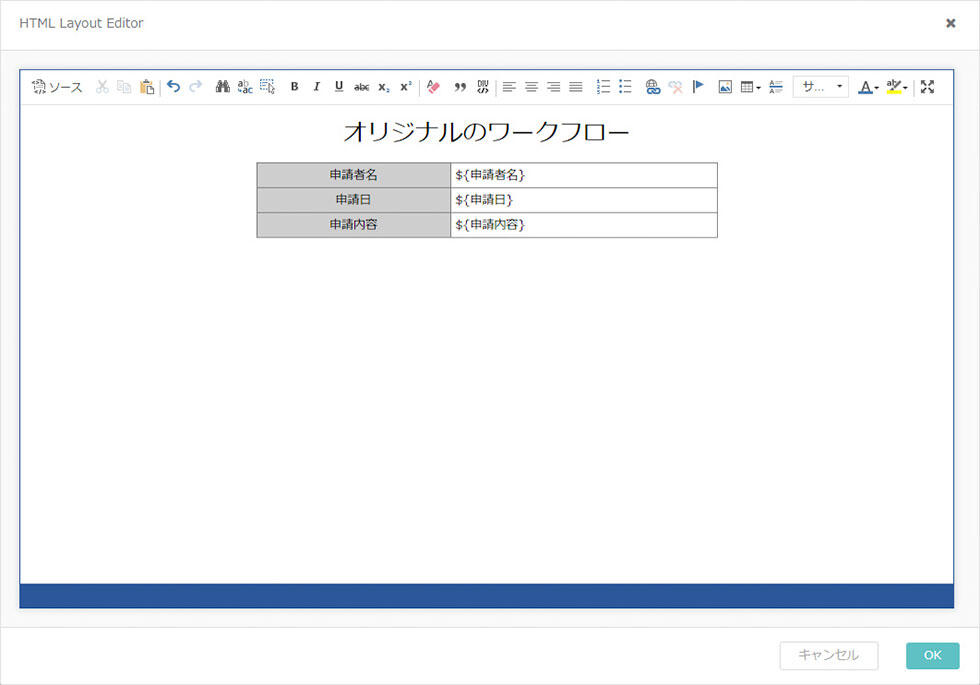Insert a block quote
Image resolution: width=980 pixels, height=685 pixels.
(460, 87)
